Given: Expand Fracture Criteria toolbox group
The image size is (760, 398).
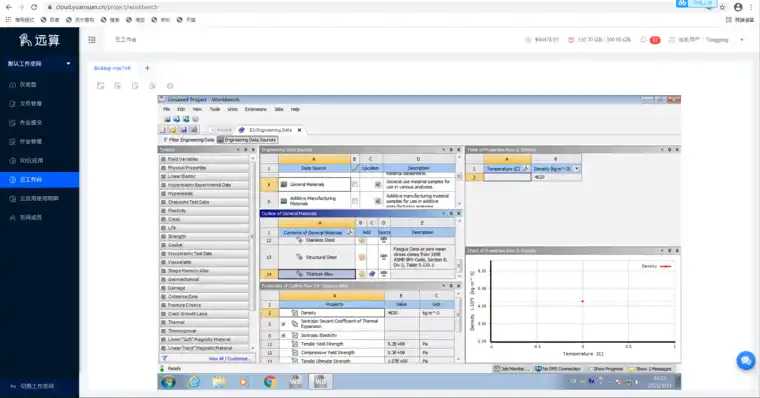Looking at the screenshot, I should [163, 305].
